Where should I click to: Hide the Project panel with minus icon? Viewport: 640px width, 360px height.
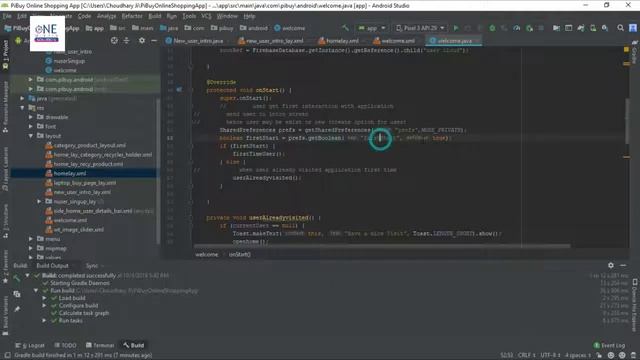(x=154, y=40)
